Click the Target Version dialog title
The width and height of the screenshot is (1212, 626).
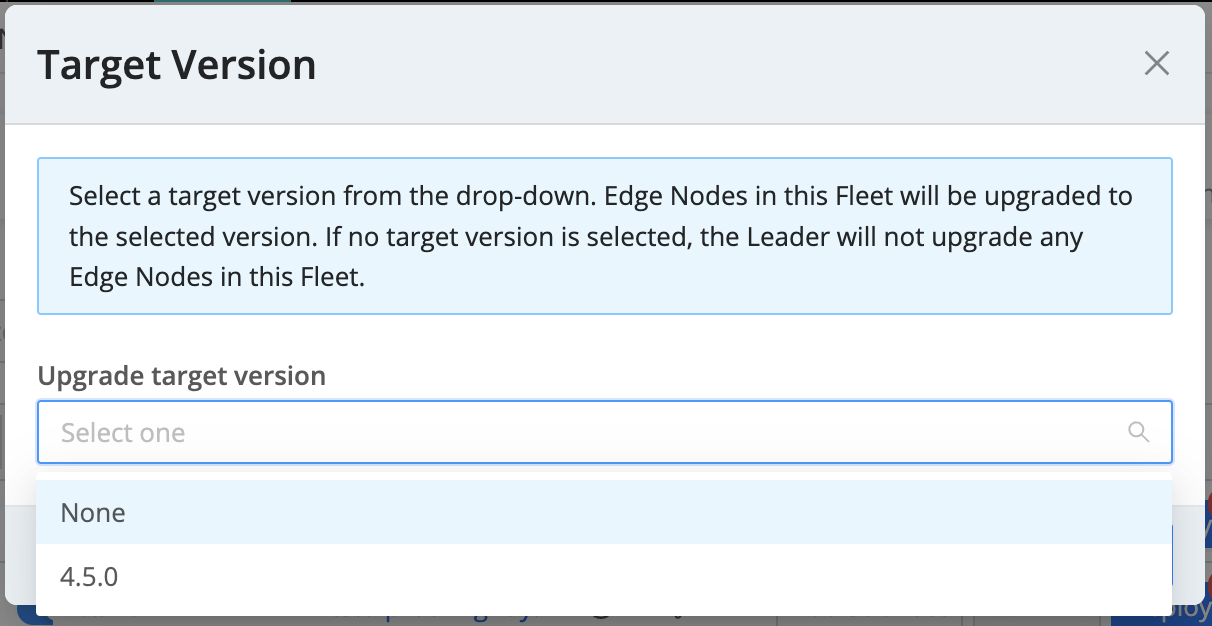pos(177,66)
